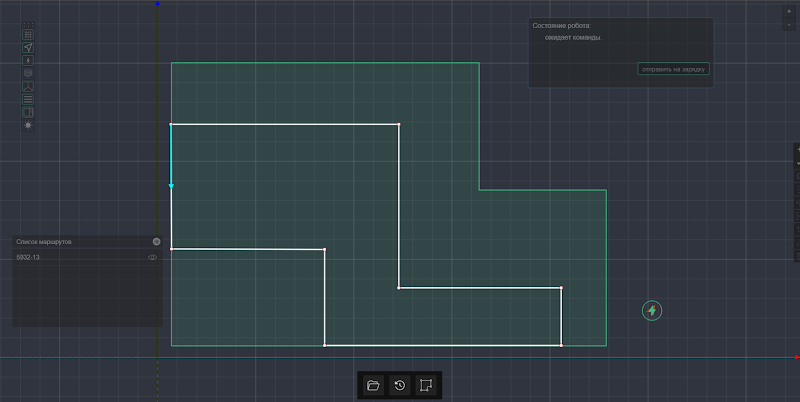Toggle the coordinate axes icon

tap(28, 86)
